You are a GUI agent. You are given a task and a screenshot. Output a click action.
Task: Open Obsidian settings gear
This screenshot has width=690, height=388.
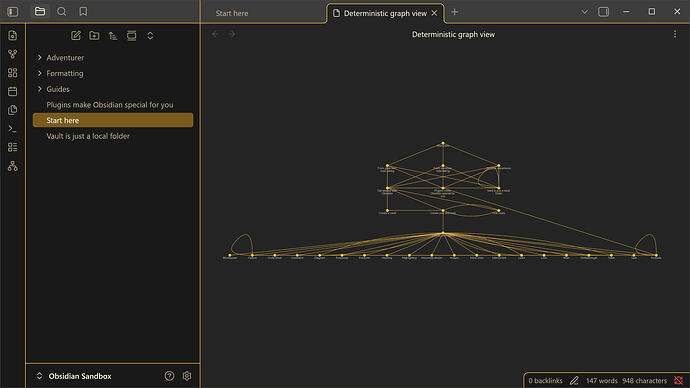(187, 376)
